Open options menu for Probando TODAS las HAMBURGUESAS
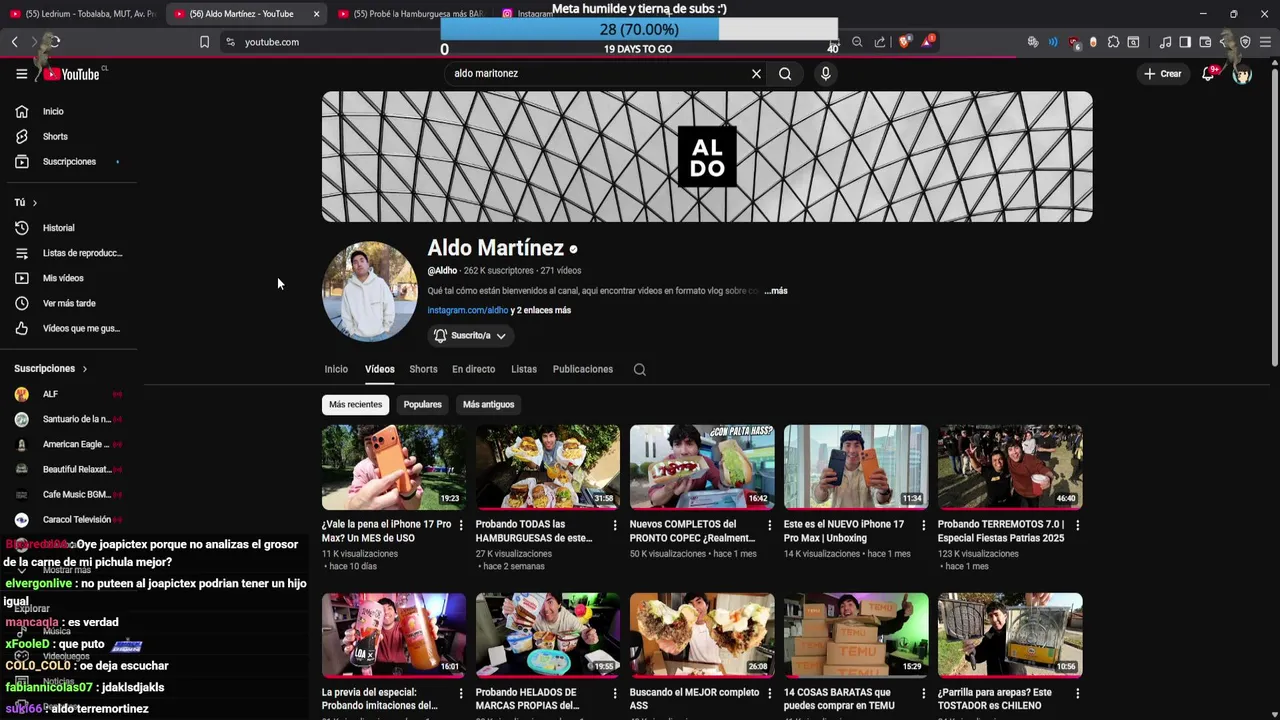Image resolution: width=1280 pixels, height=720 pixels. (615, 525)
